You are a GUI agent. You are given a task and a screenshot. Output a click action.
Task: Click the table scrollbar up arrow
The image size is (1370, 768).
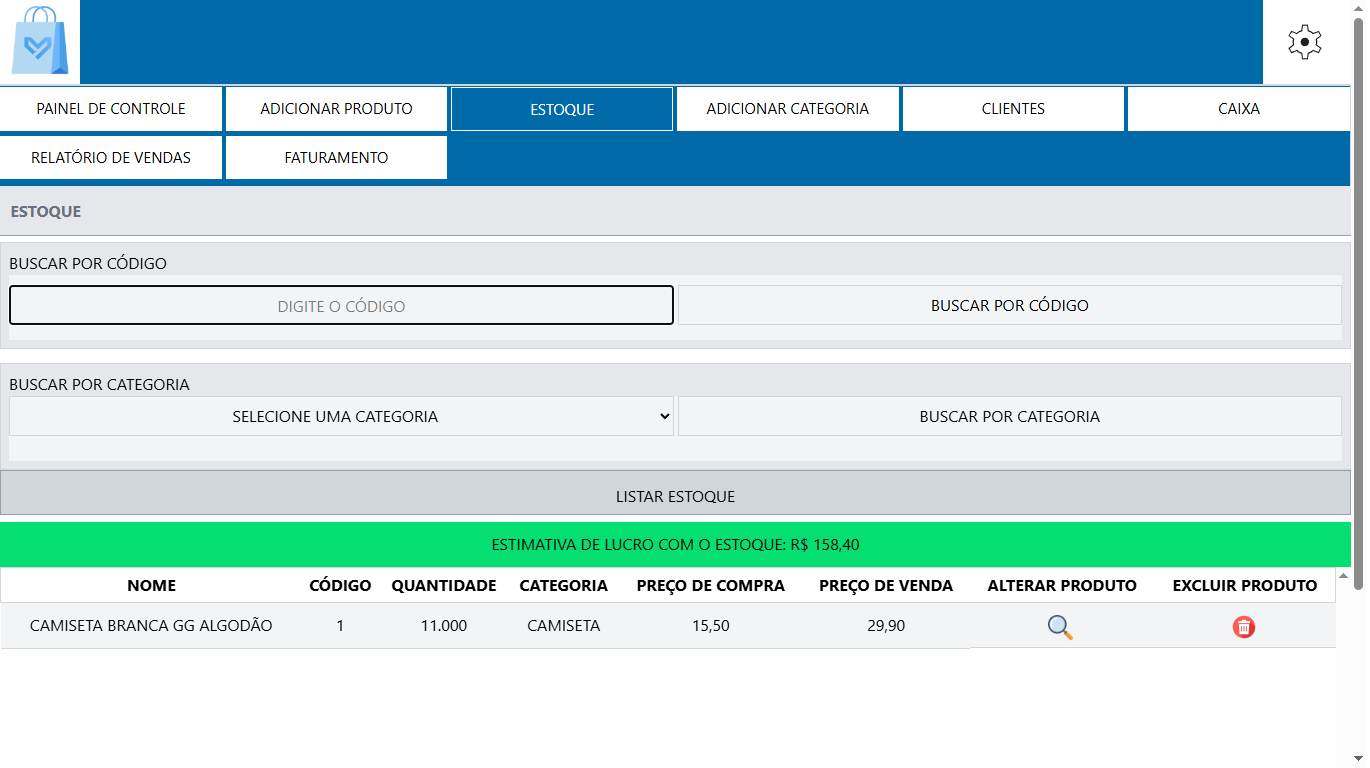click(1344, 576)
